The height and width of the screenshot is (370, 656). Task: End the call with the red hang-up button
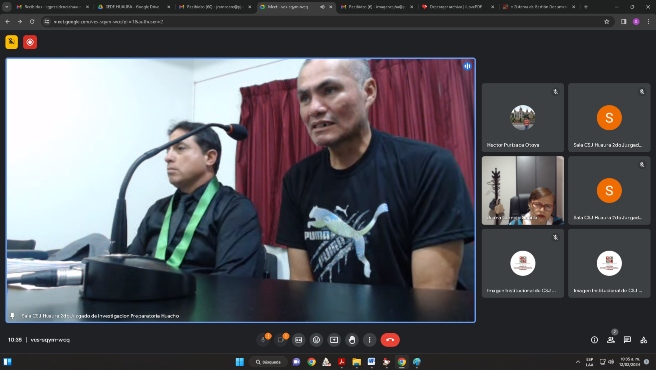click(390, 340)
